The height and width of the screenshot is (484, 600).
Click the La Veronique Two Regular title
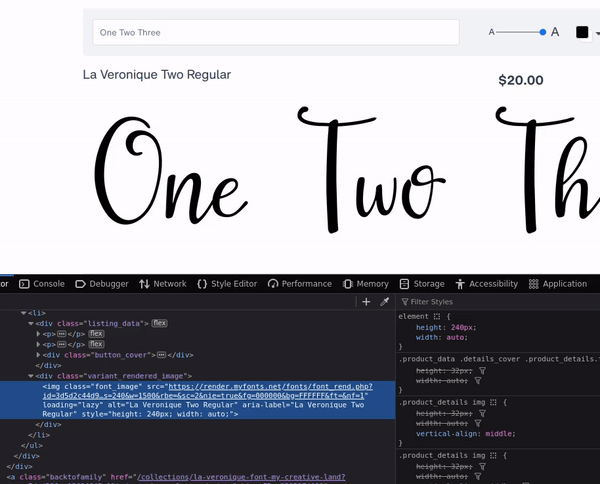(x=157, y=75)
